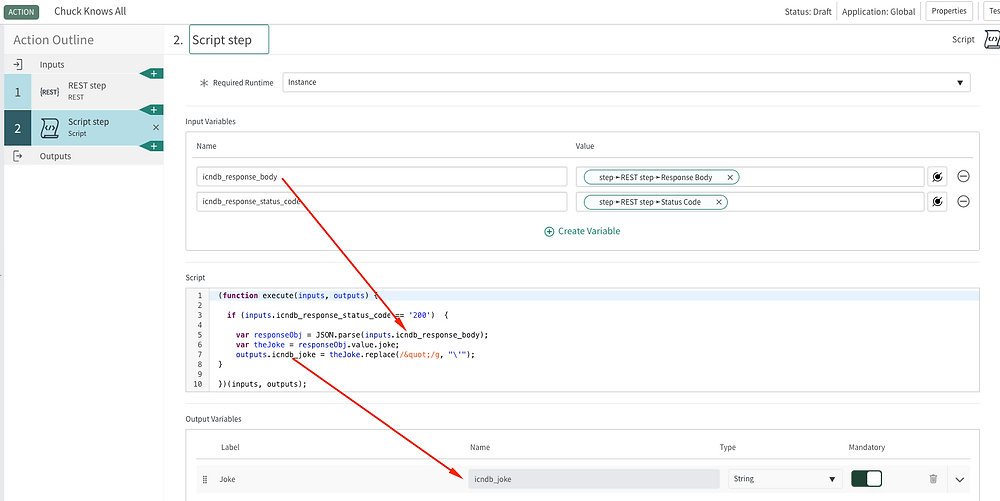Click the plus icon beside Create Variable
The height and width of the screenshot is (501, 1000).
[x=549, y=231]
